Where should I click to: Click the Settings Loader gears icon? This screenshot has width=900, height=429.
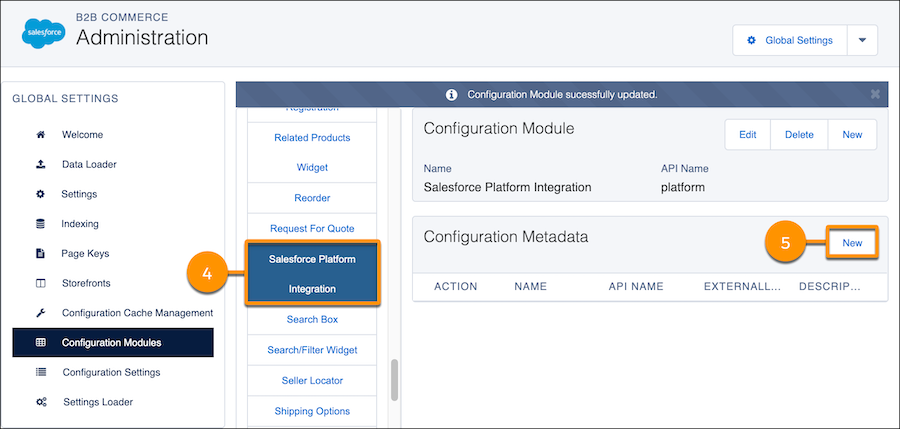click(x=41, y=402)
